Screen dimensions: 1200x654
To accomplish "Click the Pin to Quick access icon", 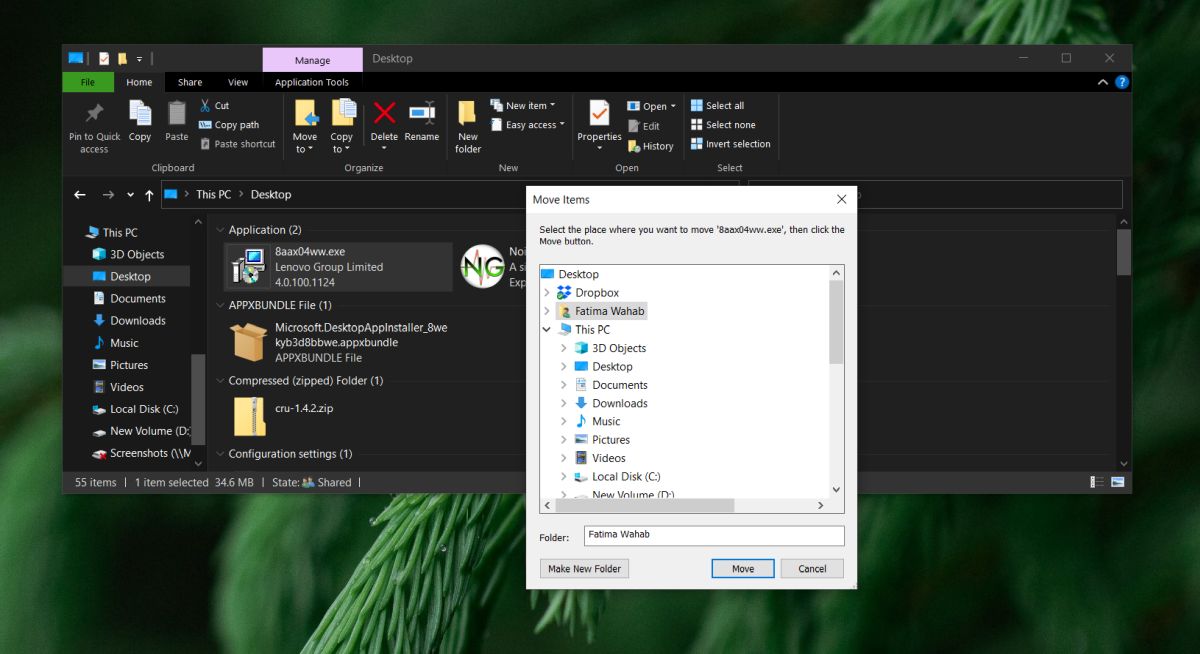I will tap(94, 113).
